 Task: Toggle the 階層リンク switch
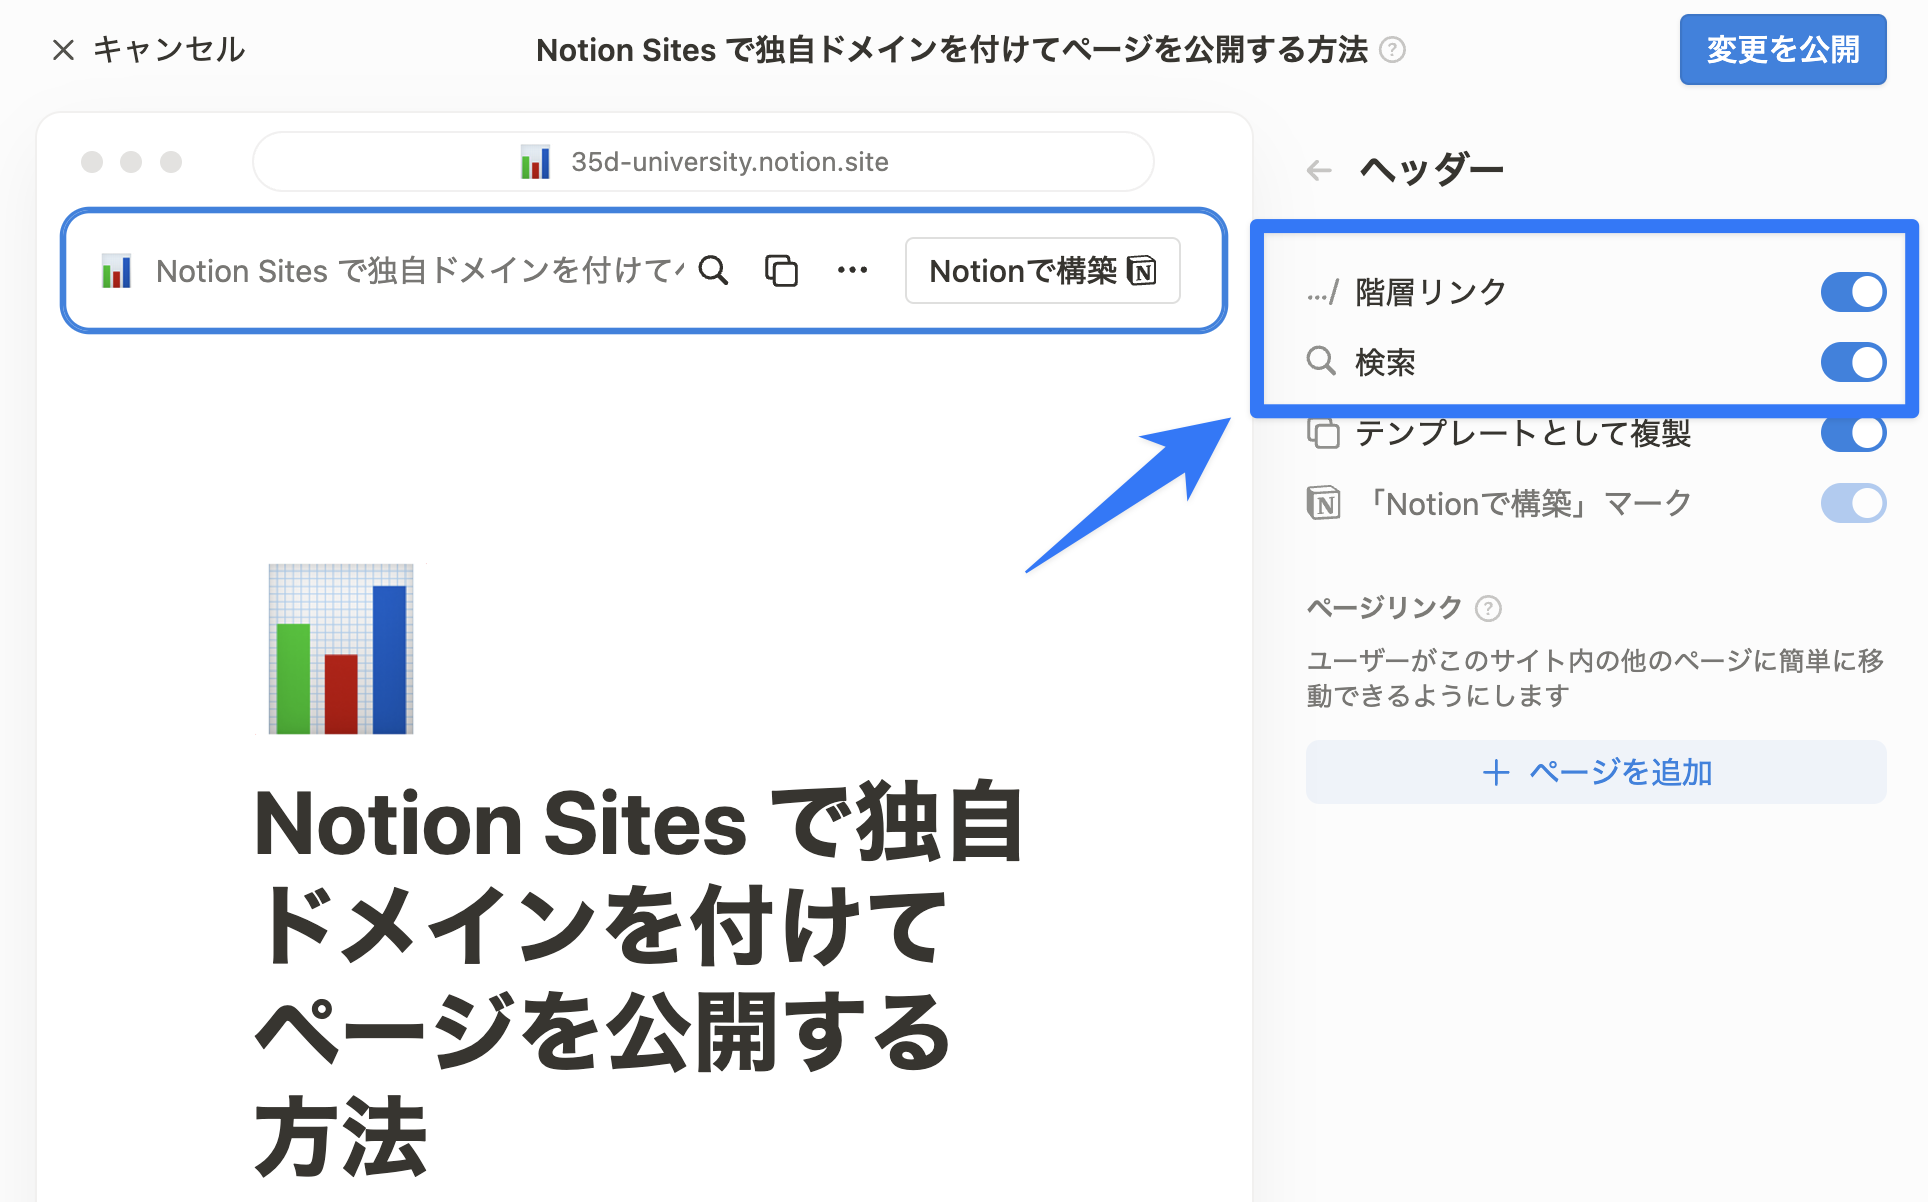pos(1853,293)
